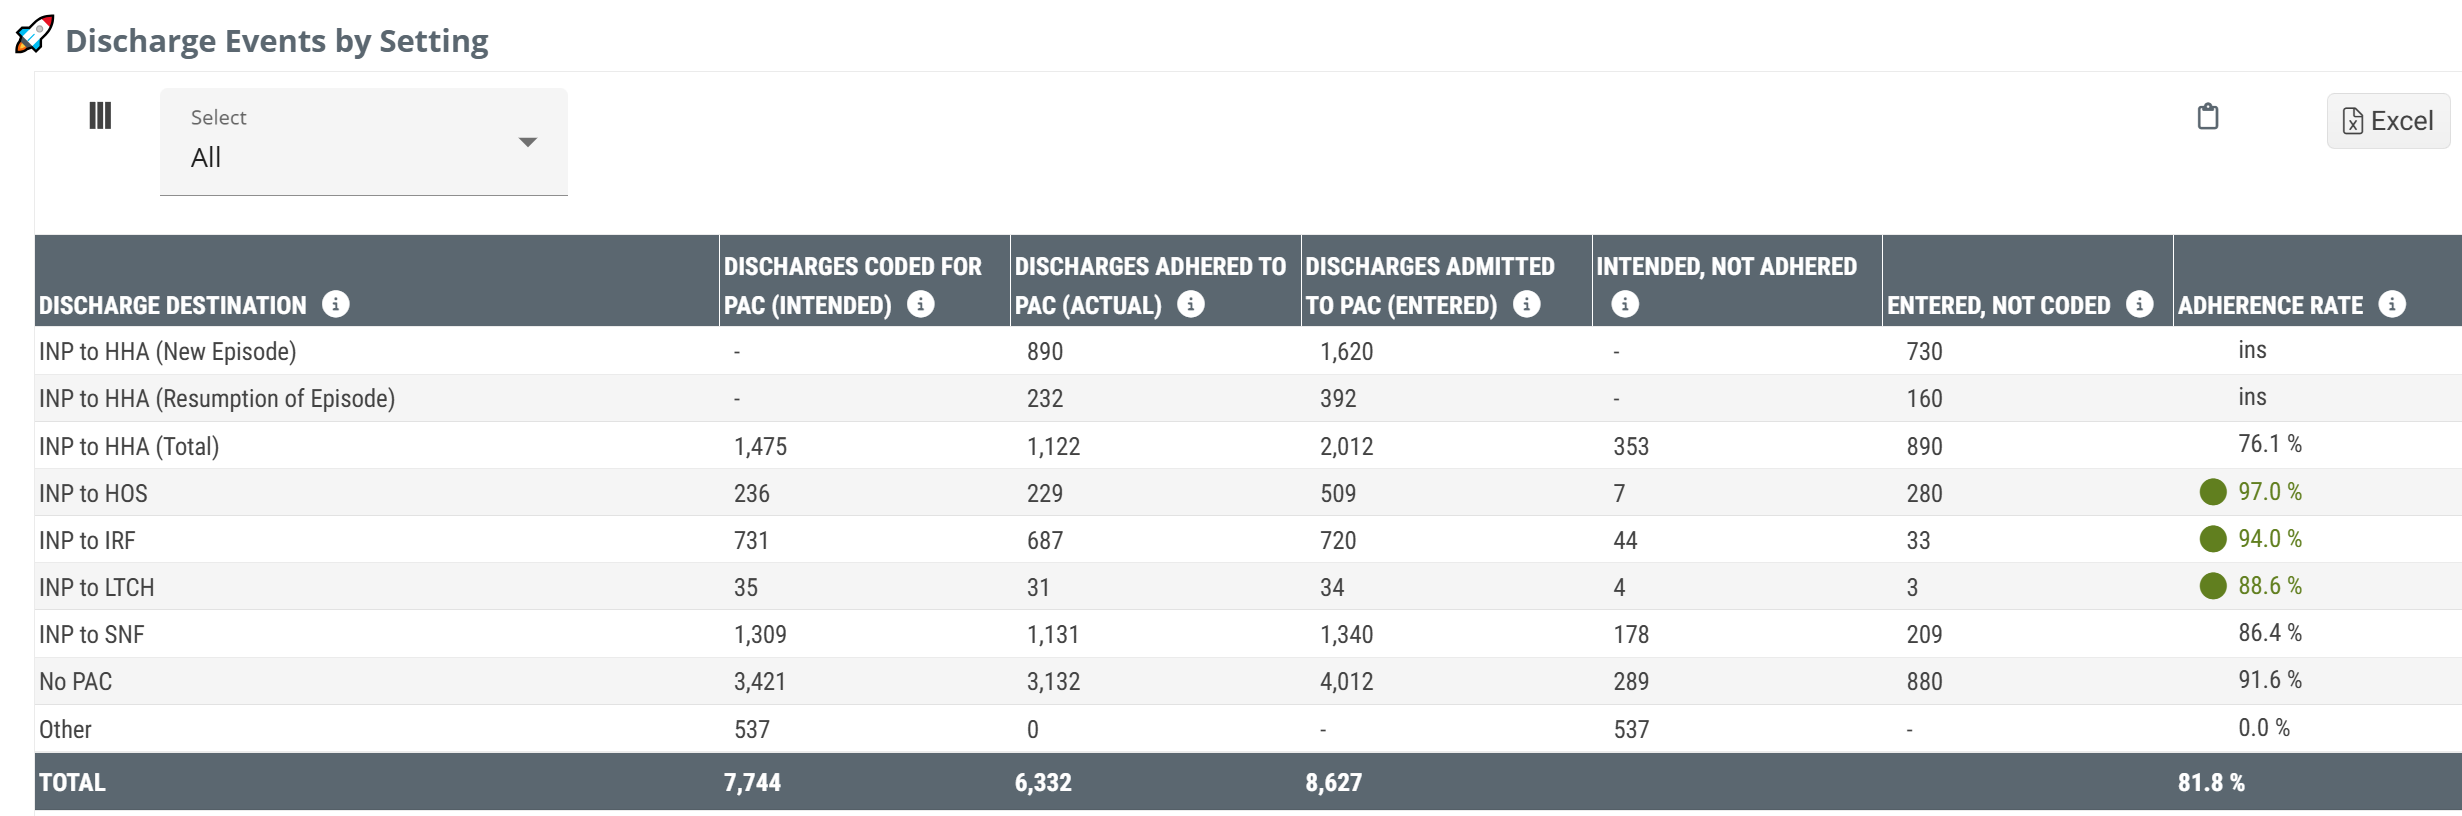The image size is (2462, 816).
Task: Click the Adherence Rate info icon
Action: tap(2392, 304)
